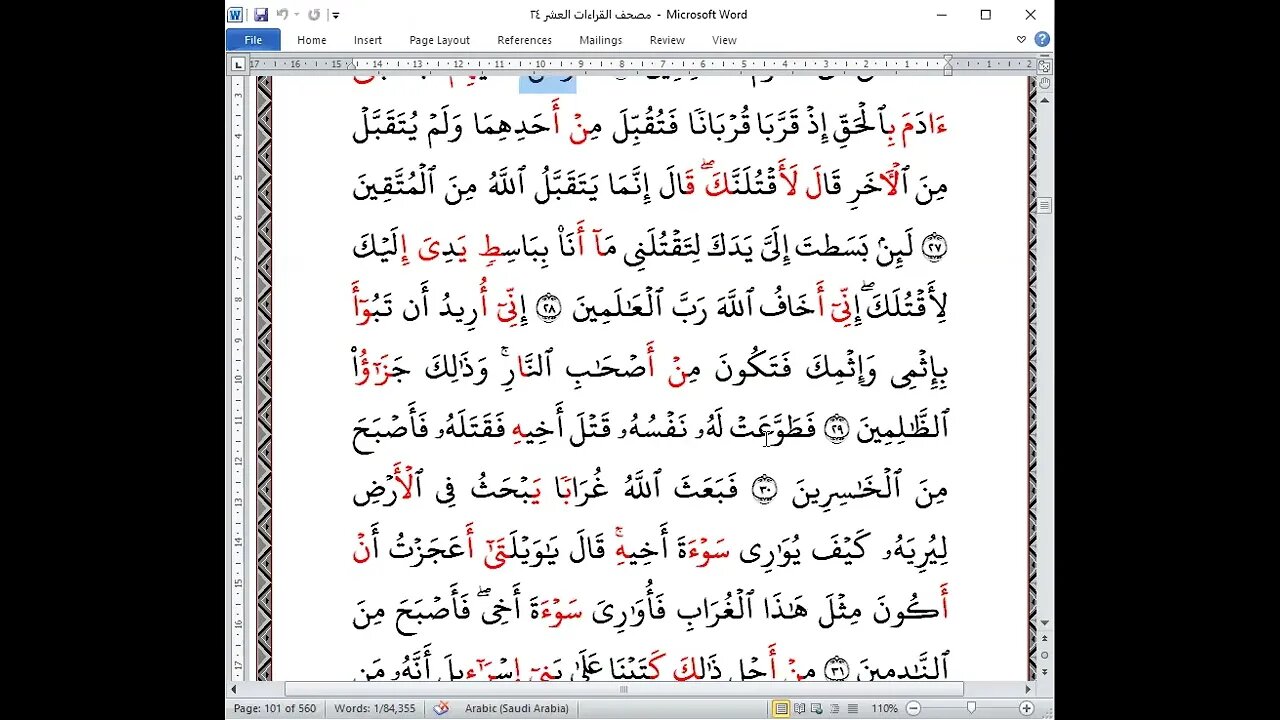Viewport: 1280px width, 720px height.
Task: Click the Word application icon in title bar
Action: (235, 15)
